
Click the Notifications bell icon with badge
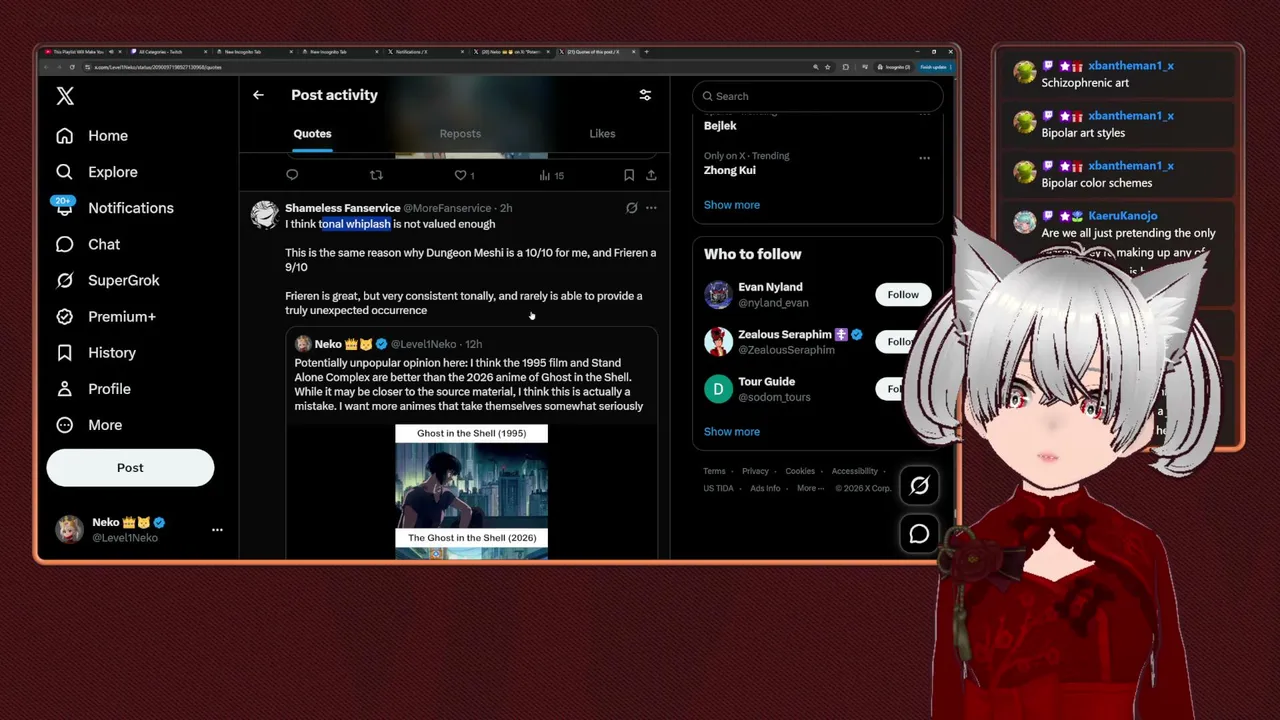(x=65, y=207)
